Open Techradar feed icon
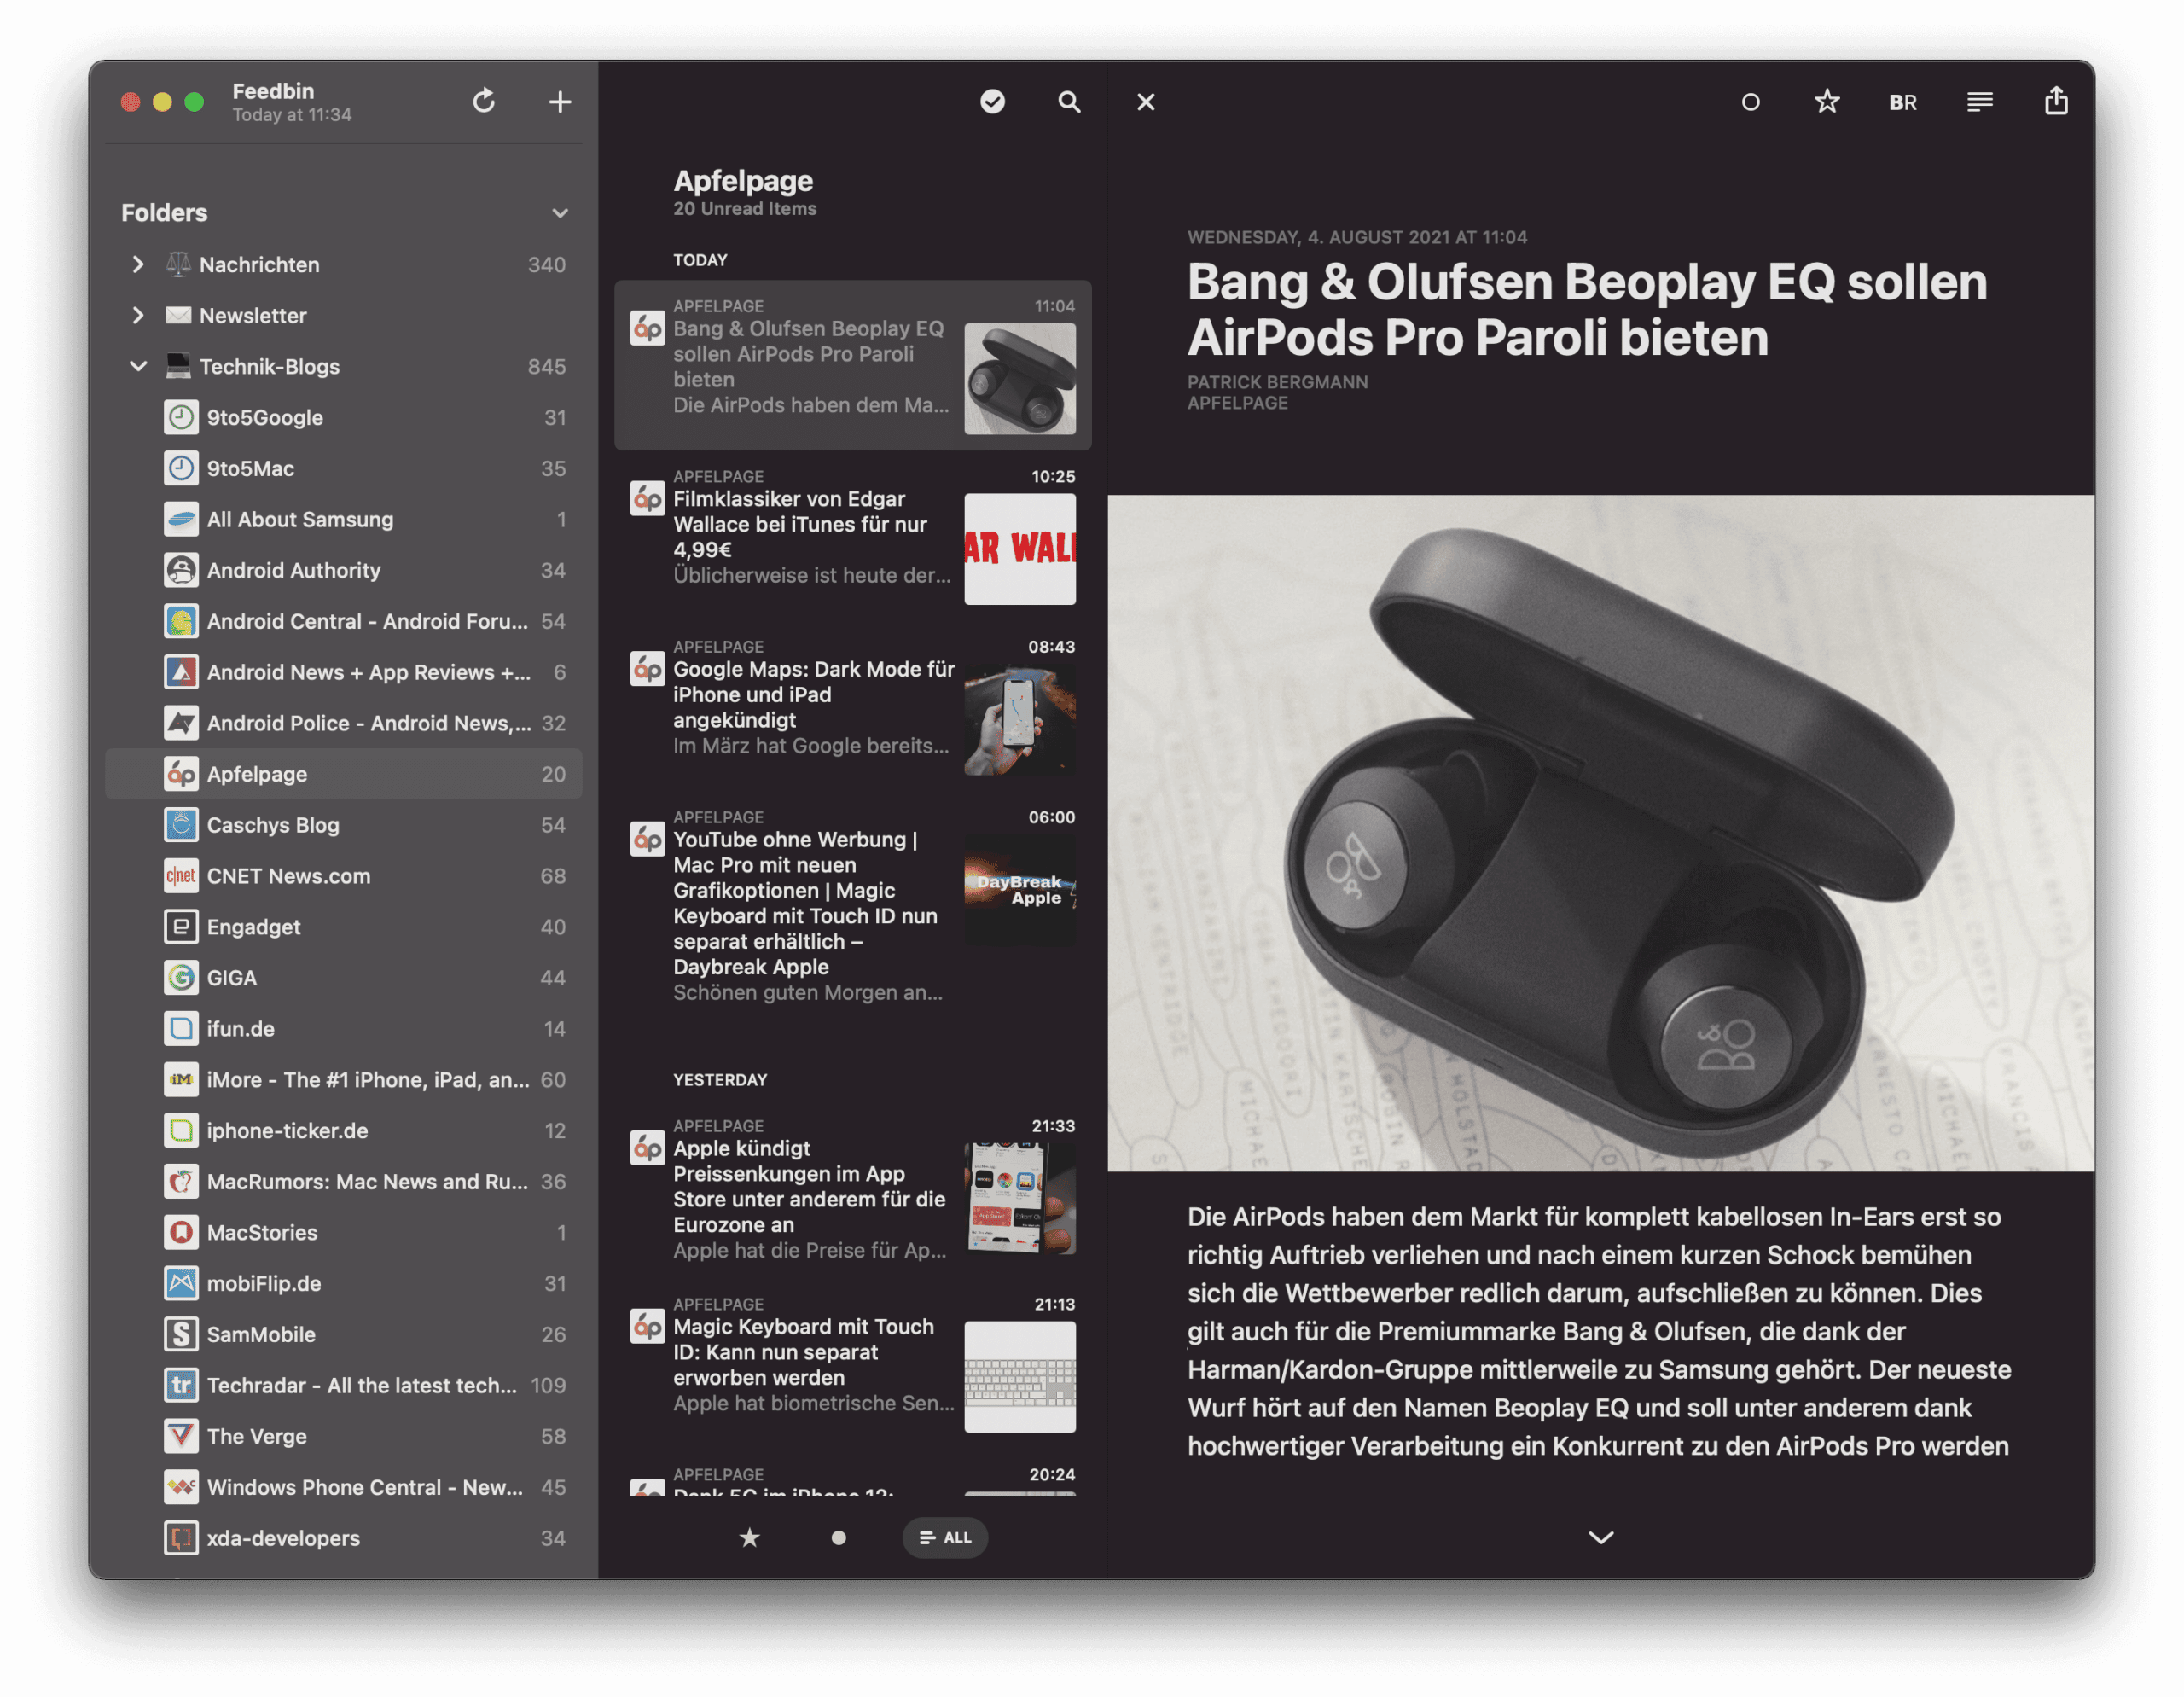Image resolution: width=2184 pixels, height=1697 pixels. pos(181,1385)
